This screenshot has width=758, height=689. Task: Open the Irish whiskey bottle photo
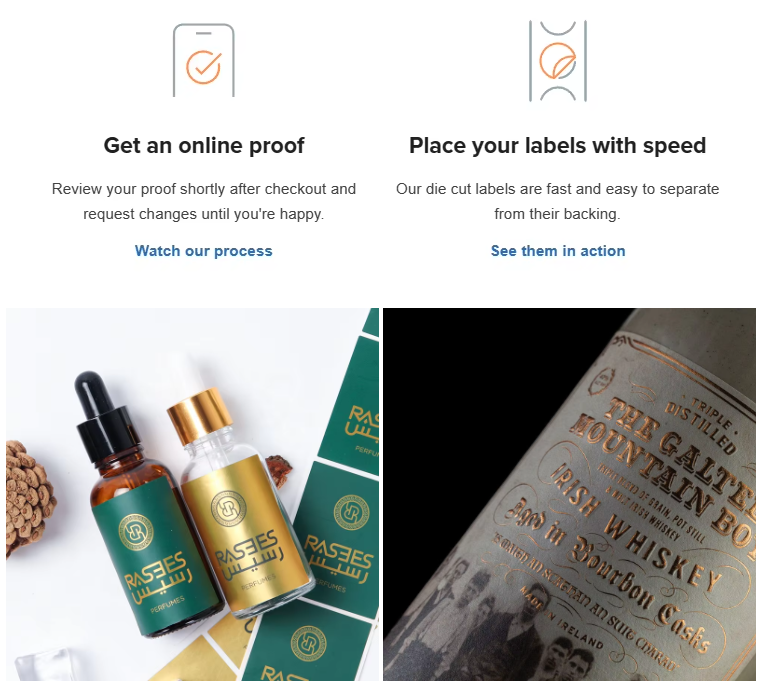[569, 494]
